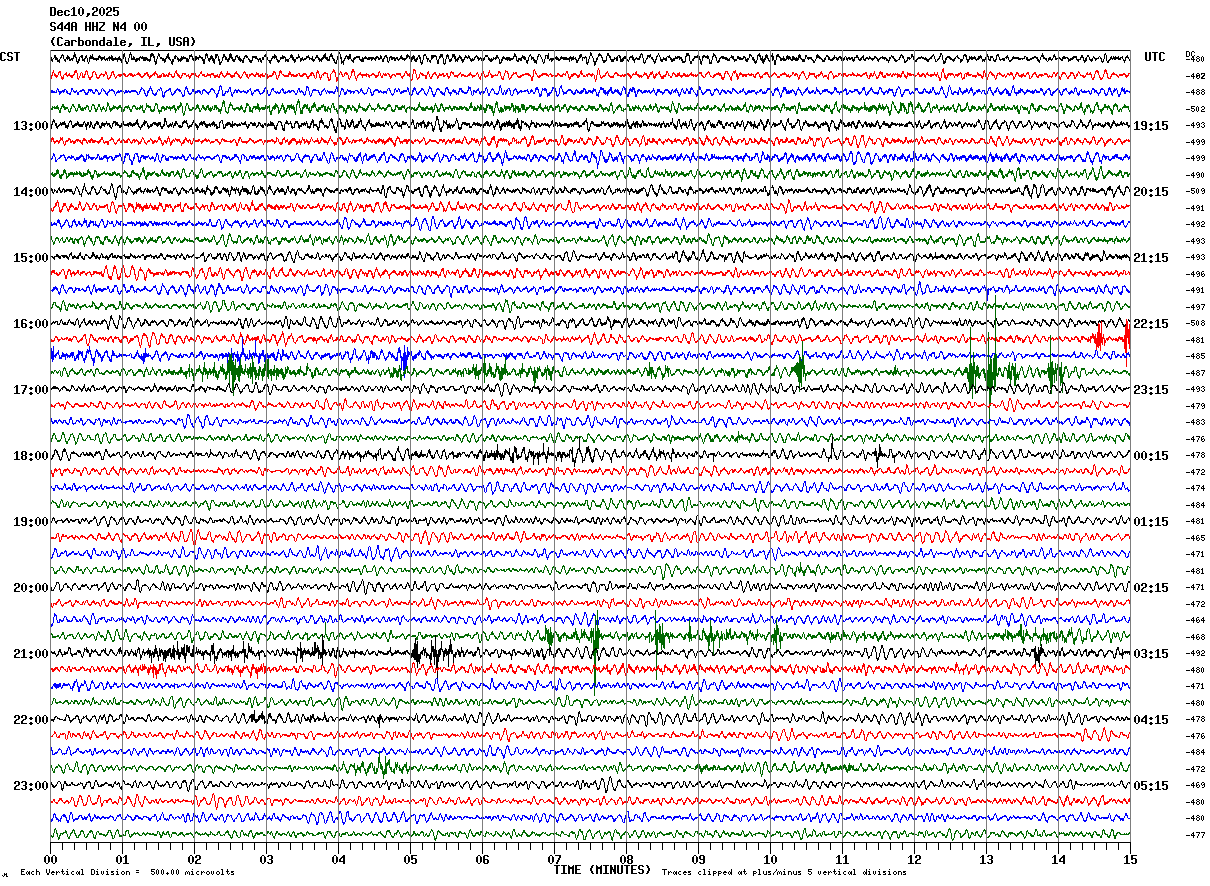Click the 20:15 UTC time label

1151,191
